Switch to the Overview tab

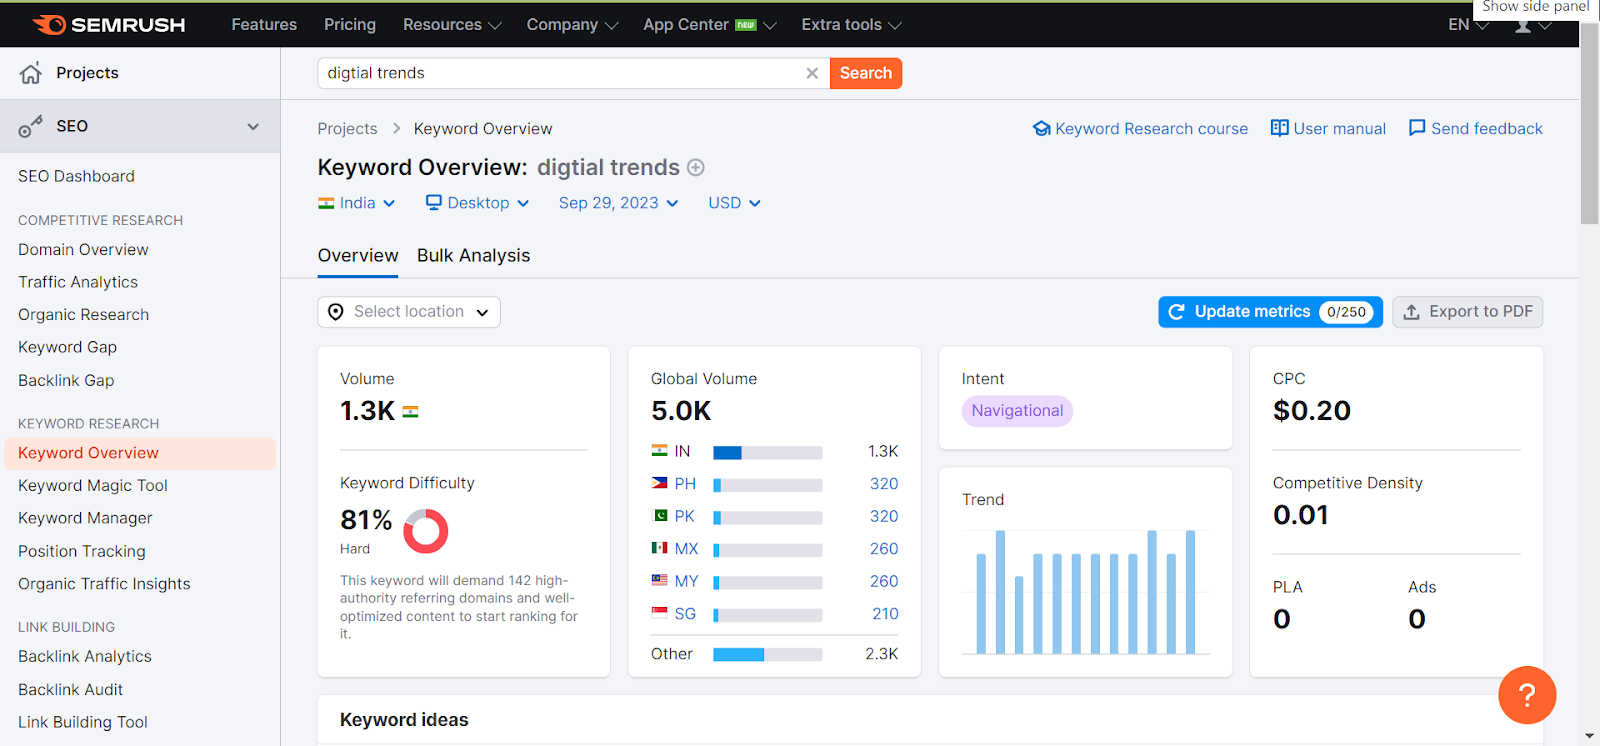[358, 256]
